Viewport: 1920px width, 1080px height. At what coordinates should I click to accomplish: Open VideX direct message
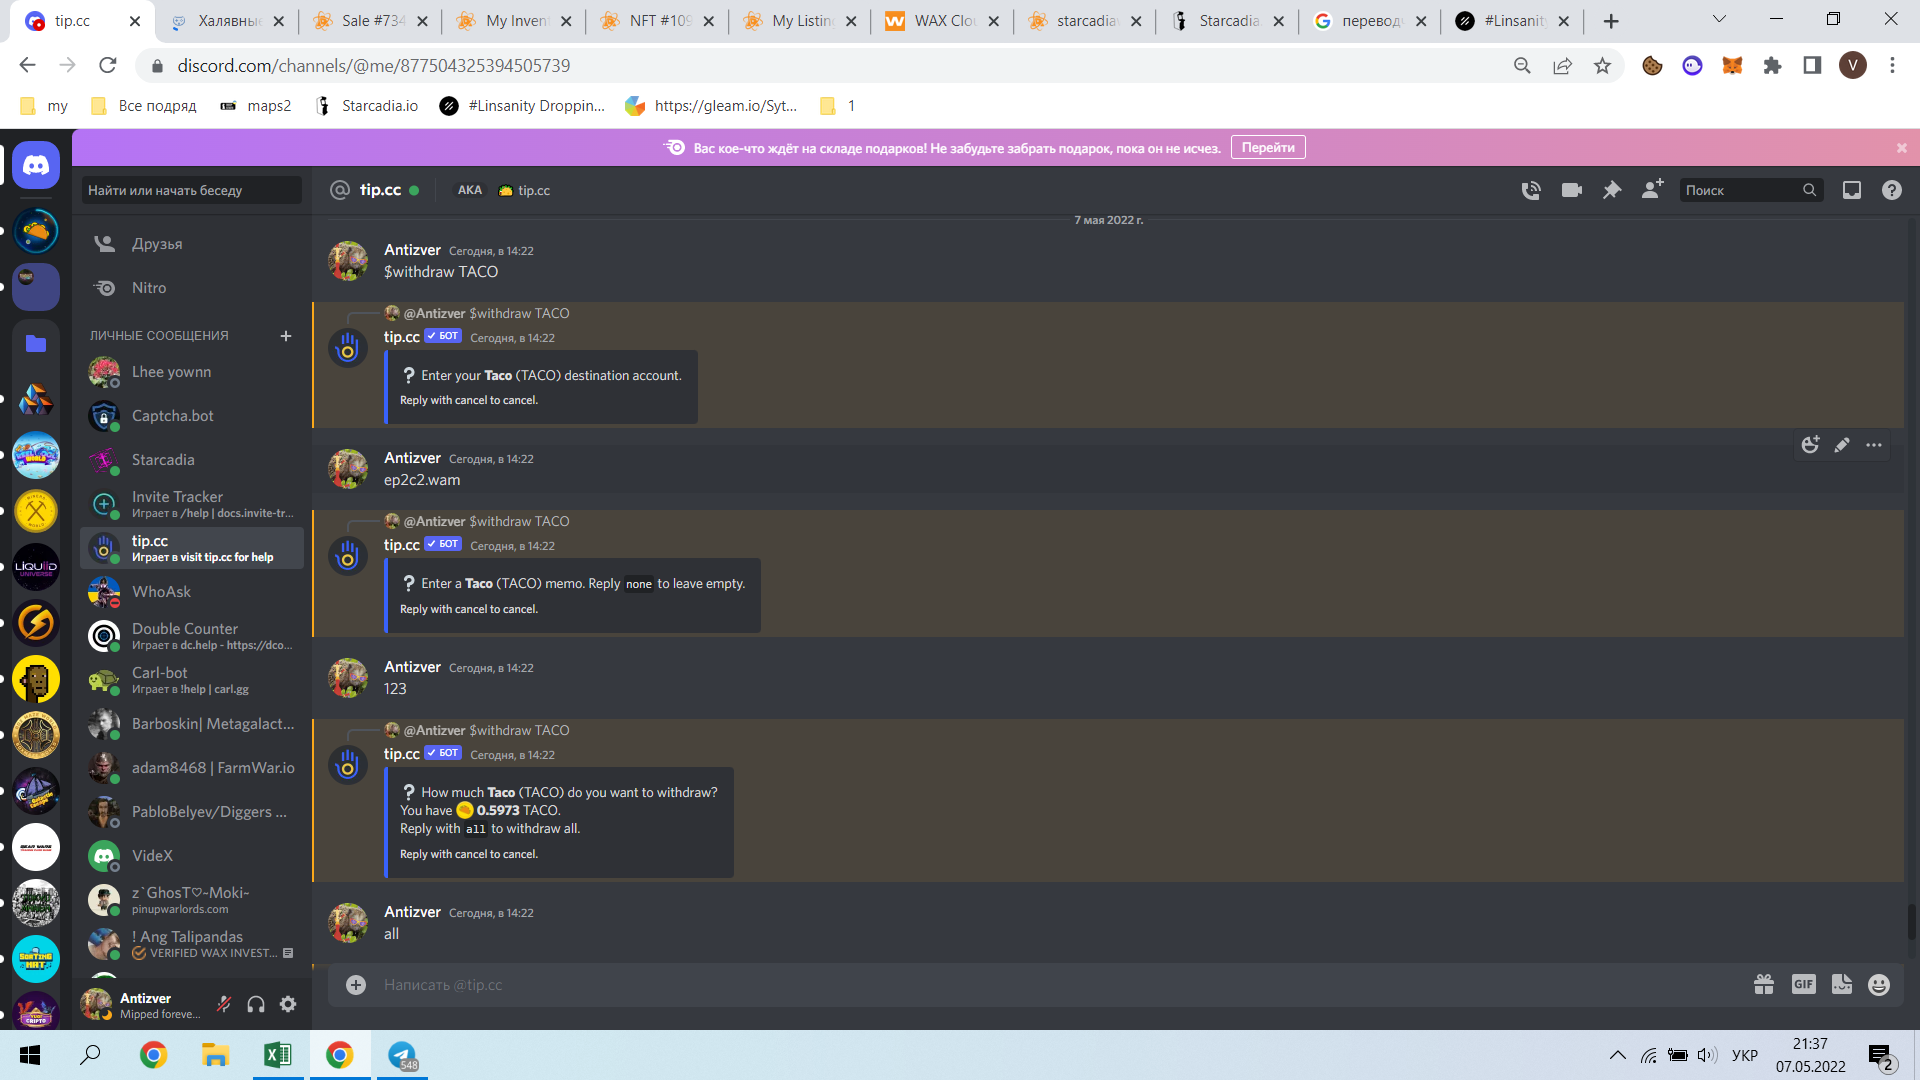coord(191,856)
